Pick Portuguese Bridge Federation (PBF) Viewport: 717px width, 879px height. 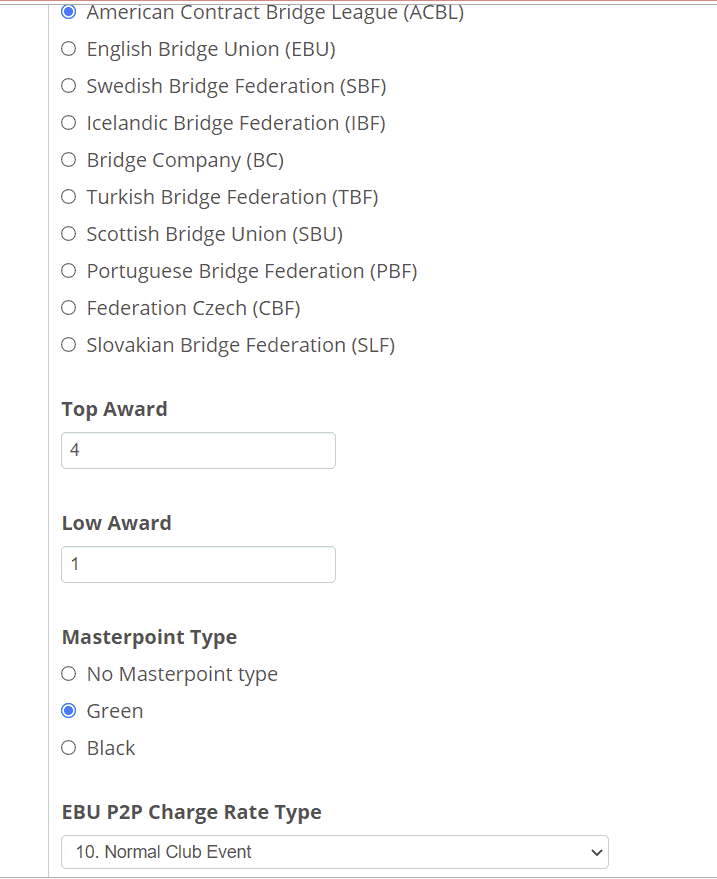pyautogui.click(x=68, y=271)
